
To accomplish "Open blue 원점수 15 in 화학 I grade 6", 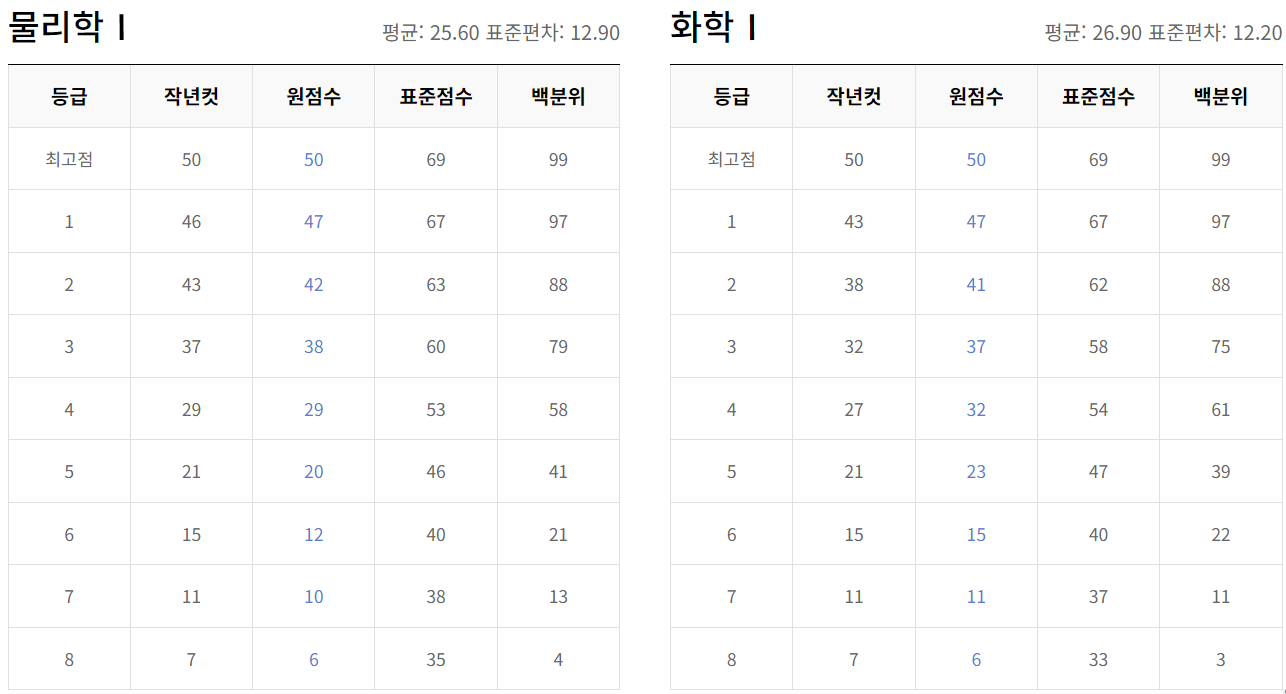I will pos(976,535).
